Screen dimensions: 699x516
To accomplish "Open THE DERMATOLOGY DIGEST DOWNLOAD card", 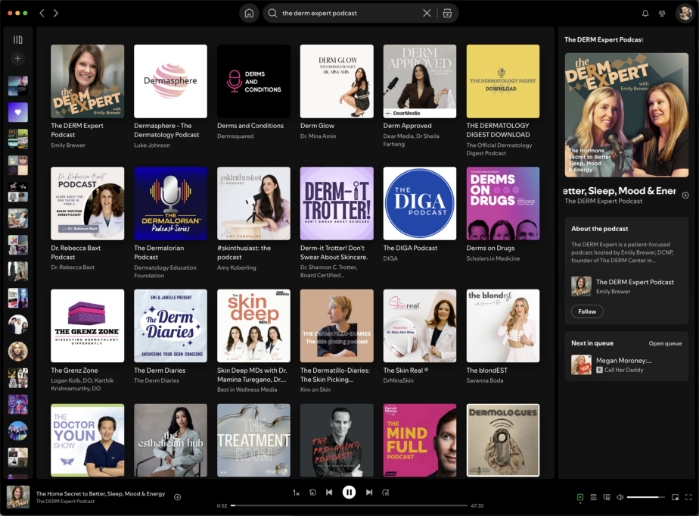I will pos(503,100).
